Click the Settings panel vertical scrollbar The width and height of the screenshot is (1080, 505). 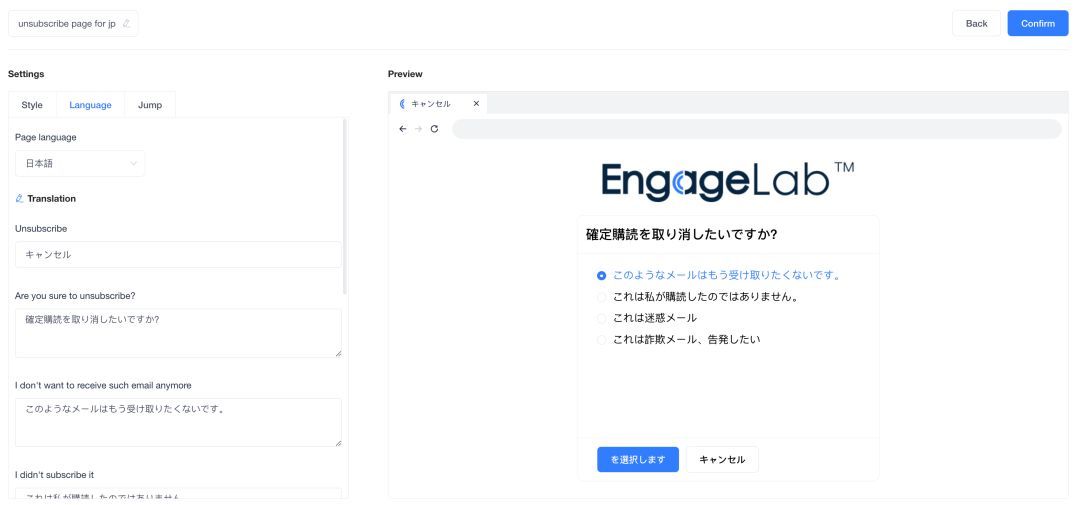point(344,207)
